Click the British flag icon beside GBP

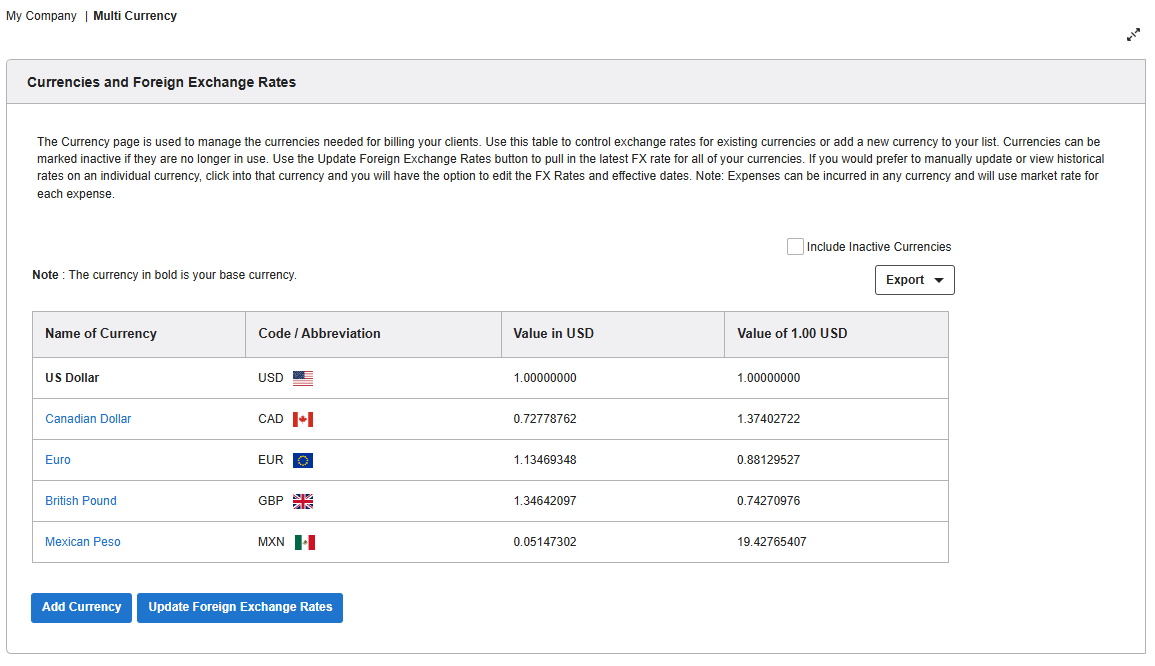tap(303, 500)
